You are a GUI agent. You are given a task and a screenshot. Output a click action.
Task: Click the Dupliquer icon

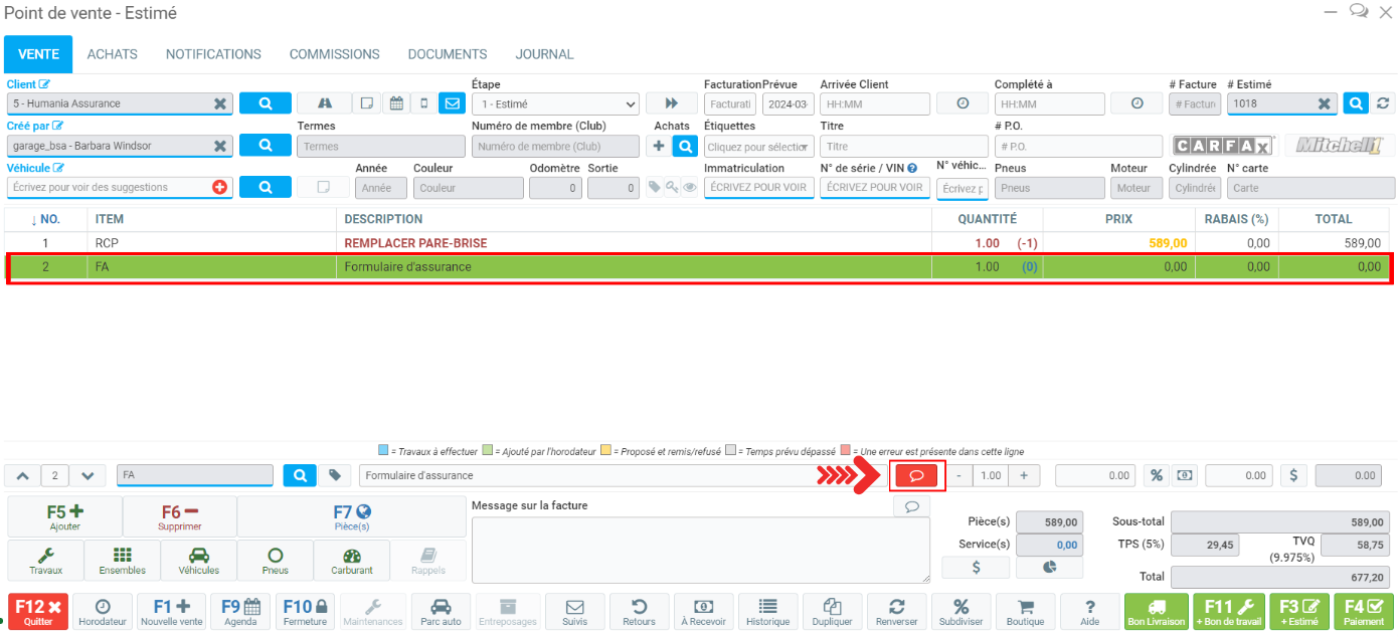tap(831, 611)
